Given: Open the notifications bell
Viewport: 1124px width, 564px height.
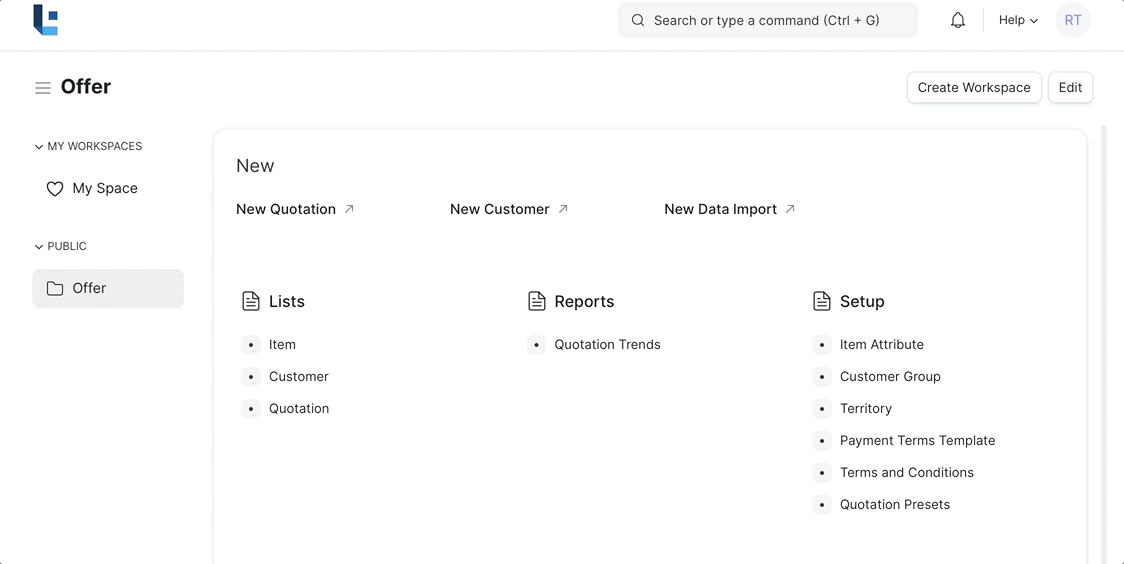Looking at the screenshot, I should tap(958, 20).
